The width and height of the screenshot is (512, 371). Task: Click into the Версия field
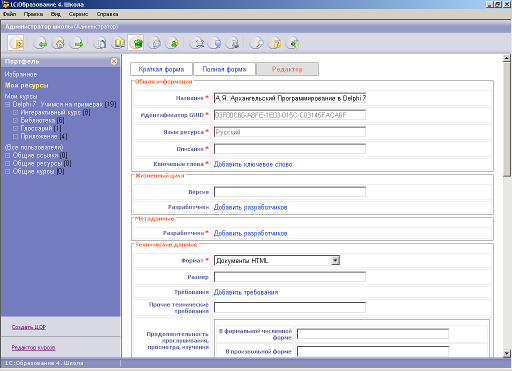tap(290, 192)
